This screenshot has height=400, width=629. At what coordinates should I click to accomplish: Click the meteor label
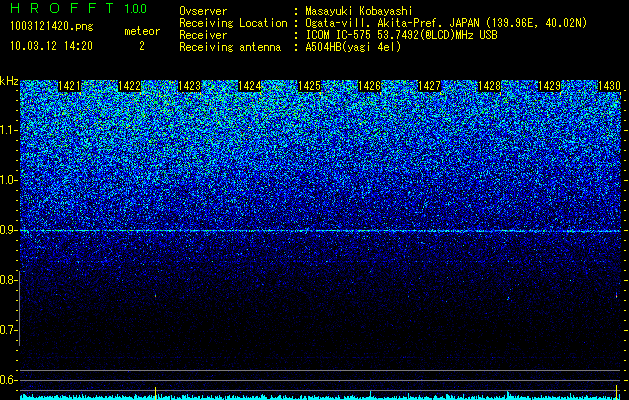[142, 31]
